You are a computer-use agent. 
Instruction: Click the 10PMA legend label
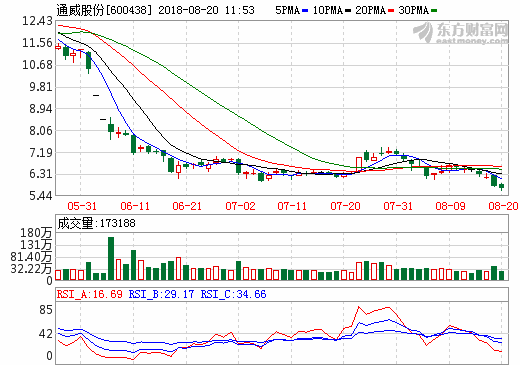328,10
